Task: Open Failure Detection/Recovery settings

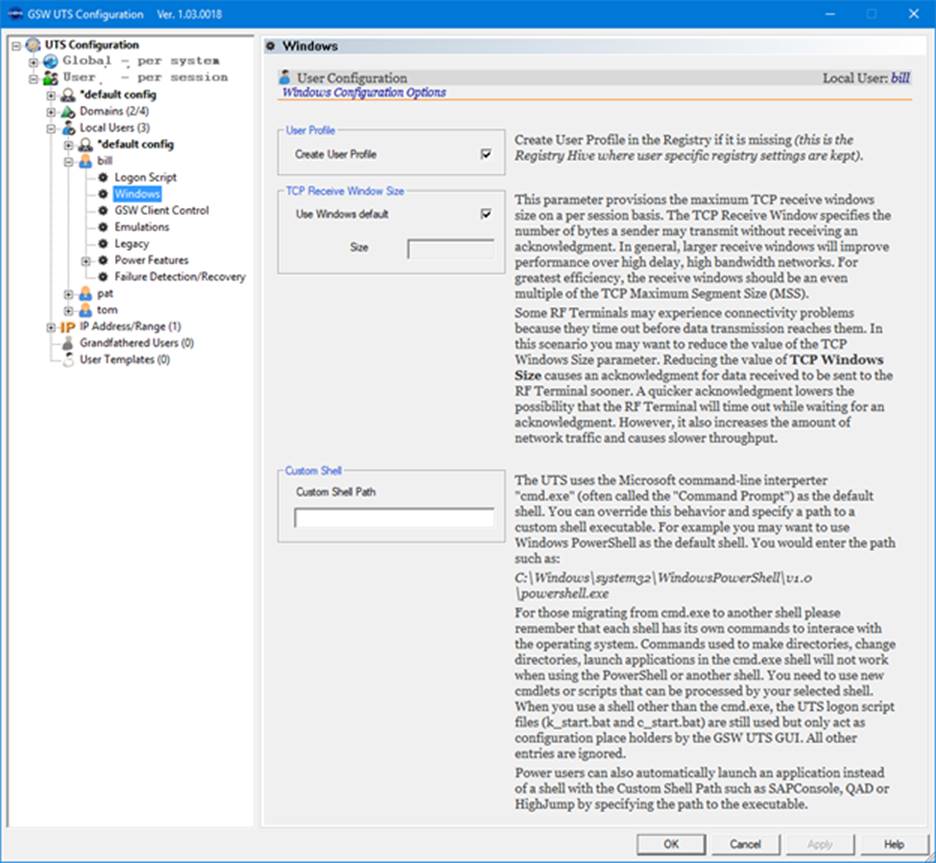Action: point(180,277)
